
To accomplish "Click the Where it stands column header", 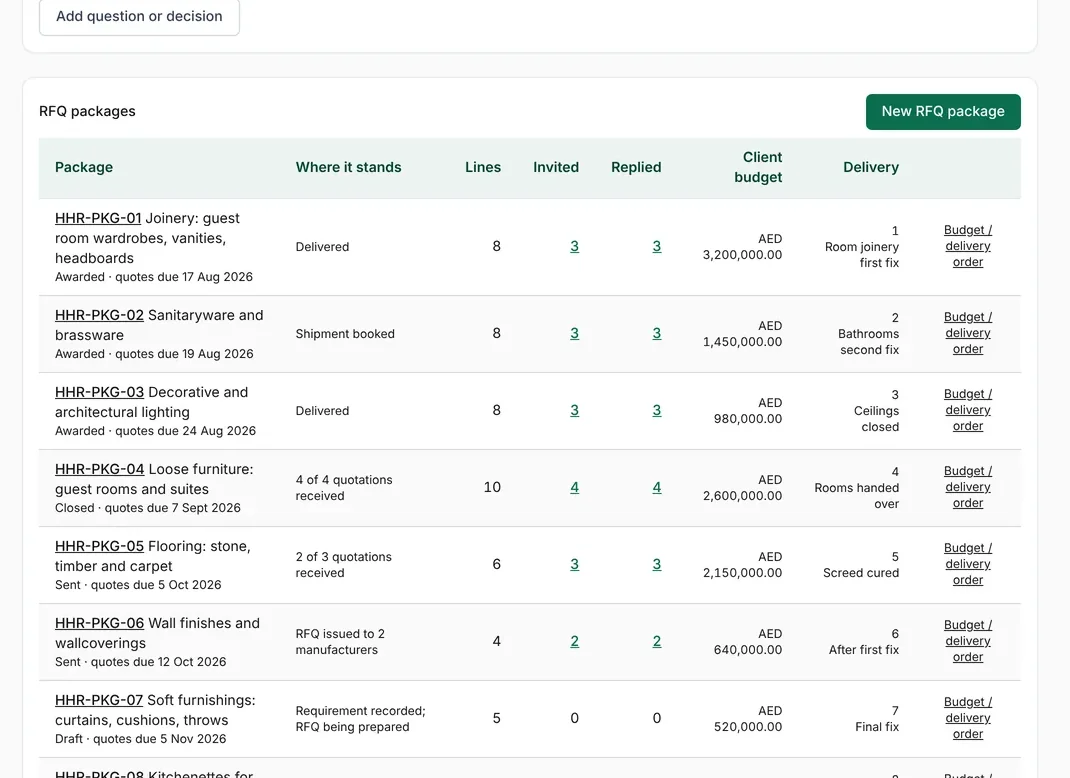I will (348, 168).
